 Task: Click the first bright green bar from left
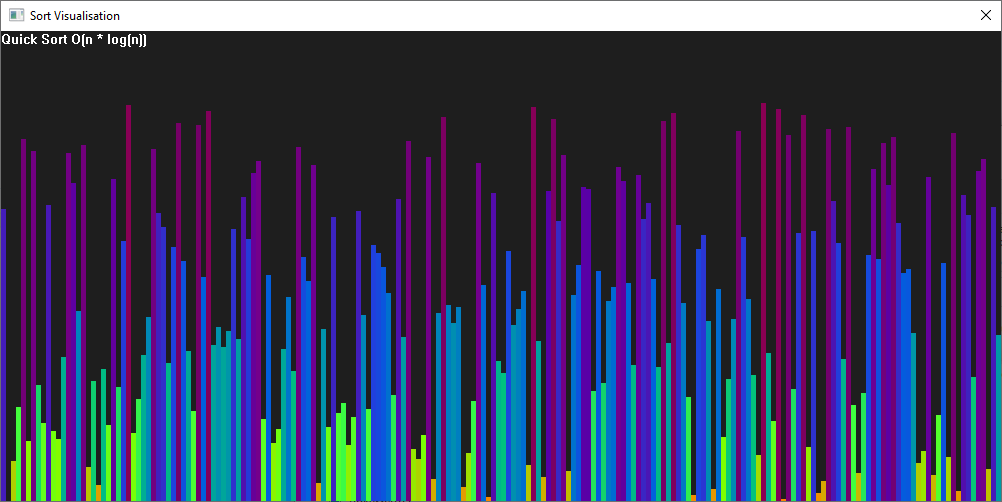coord(18,450)
